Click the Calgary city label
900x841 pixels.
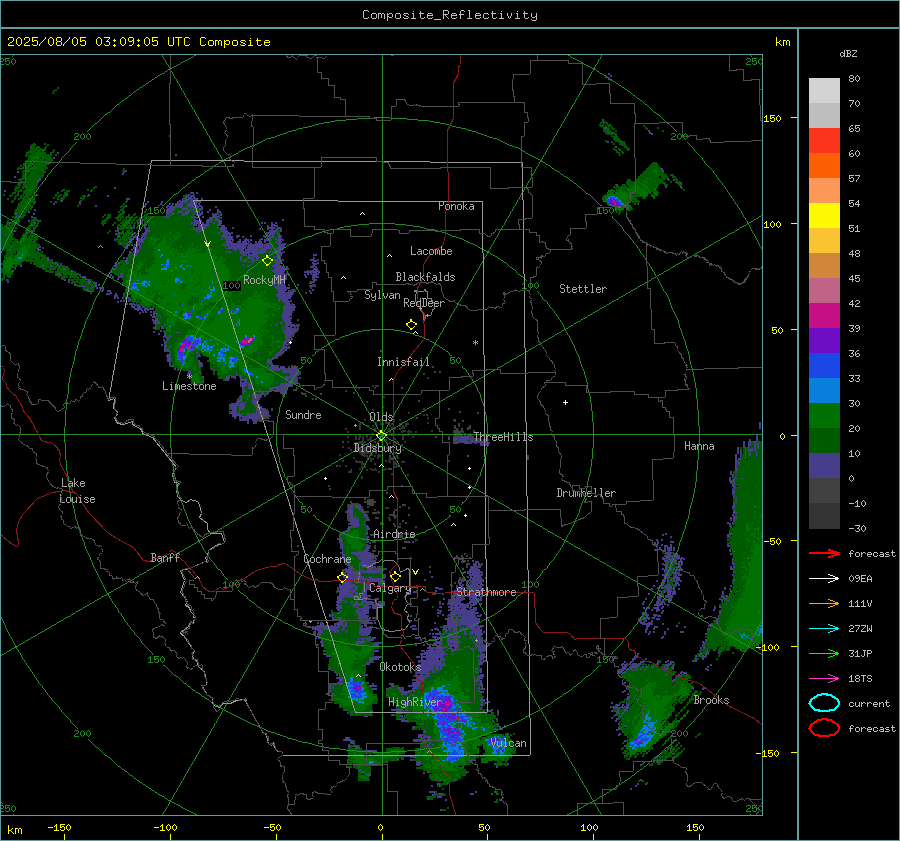tap(390, 588)
